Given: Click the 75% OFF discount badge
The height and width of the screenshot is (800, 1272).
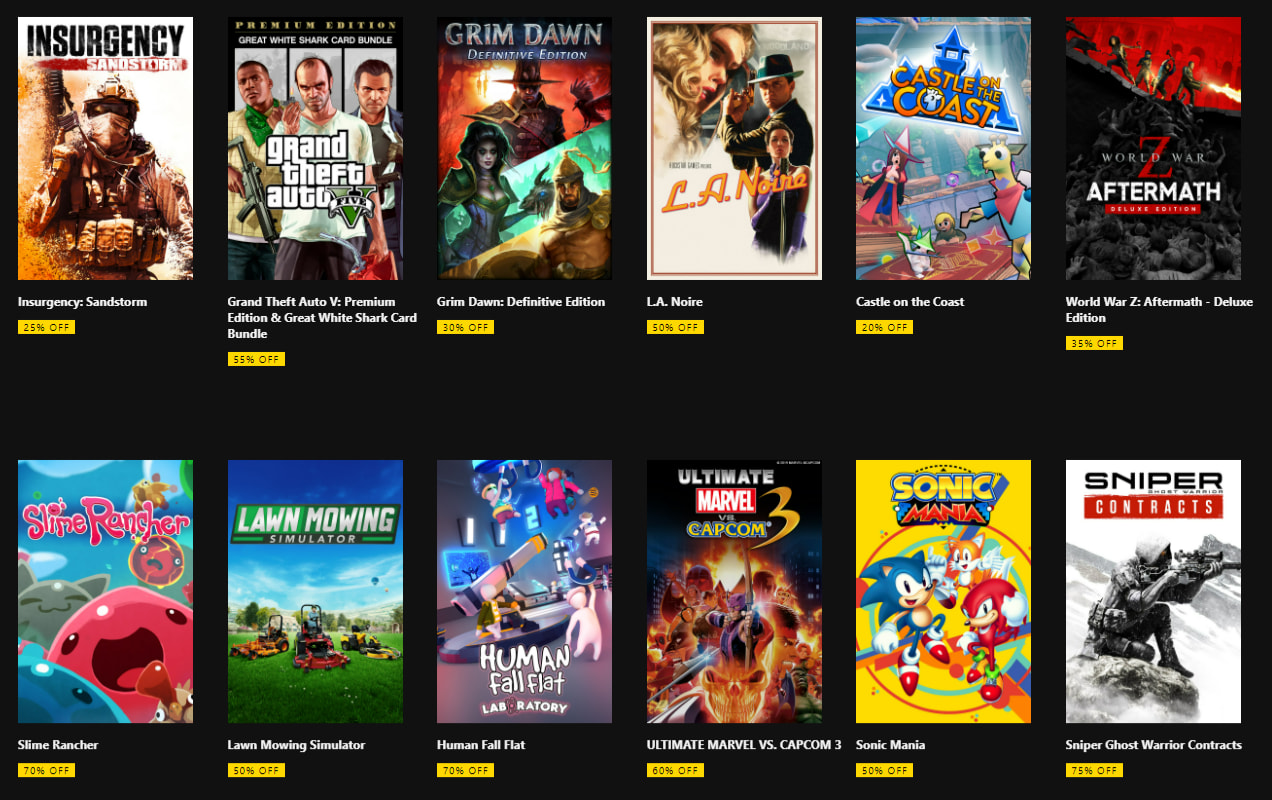Looking at the screenshot, I should [1094, 770].
